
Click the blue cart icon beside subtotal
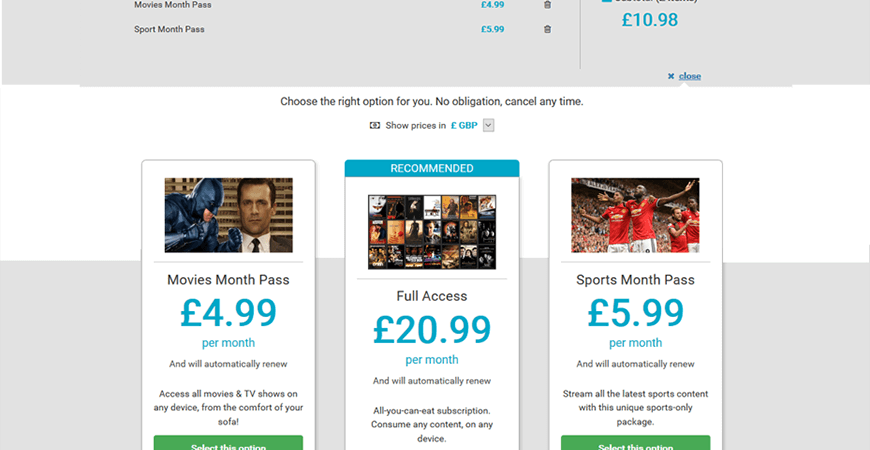pos(606,1)
